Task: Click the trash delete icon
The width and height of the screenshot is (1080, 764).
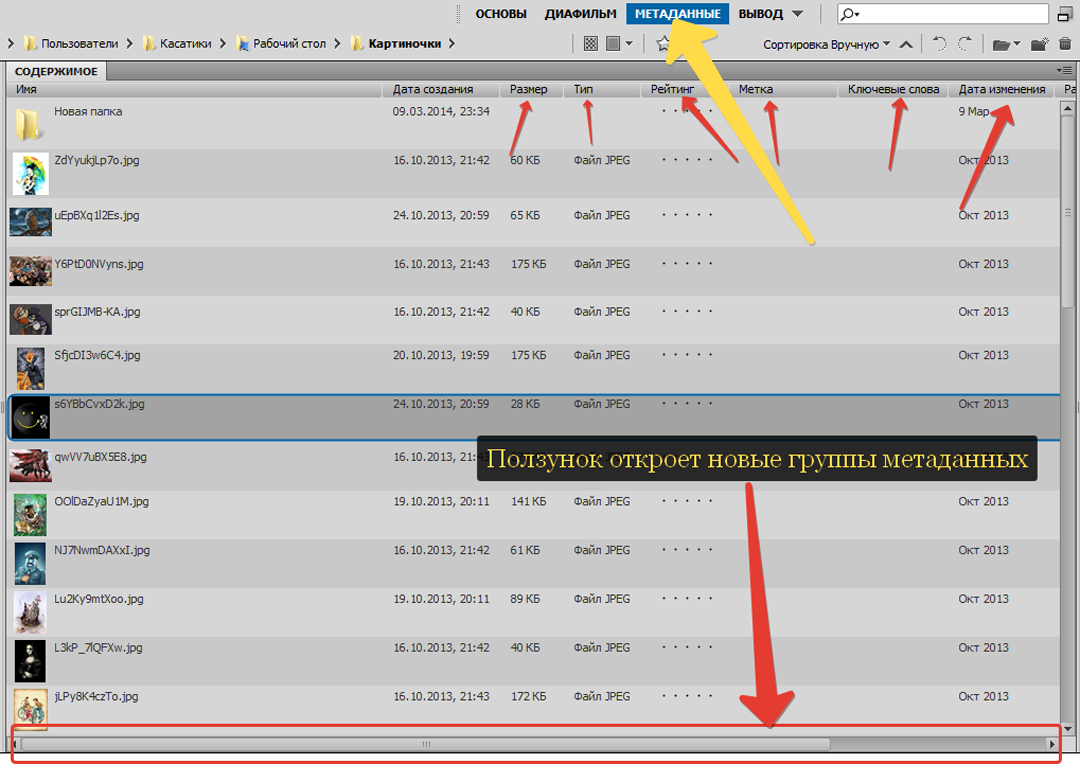Action: (x=1065, y=44)
